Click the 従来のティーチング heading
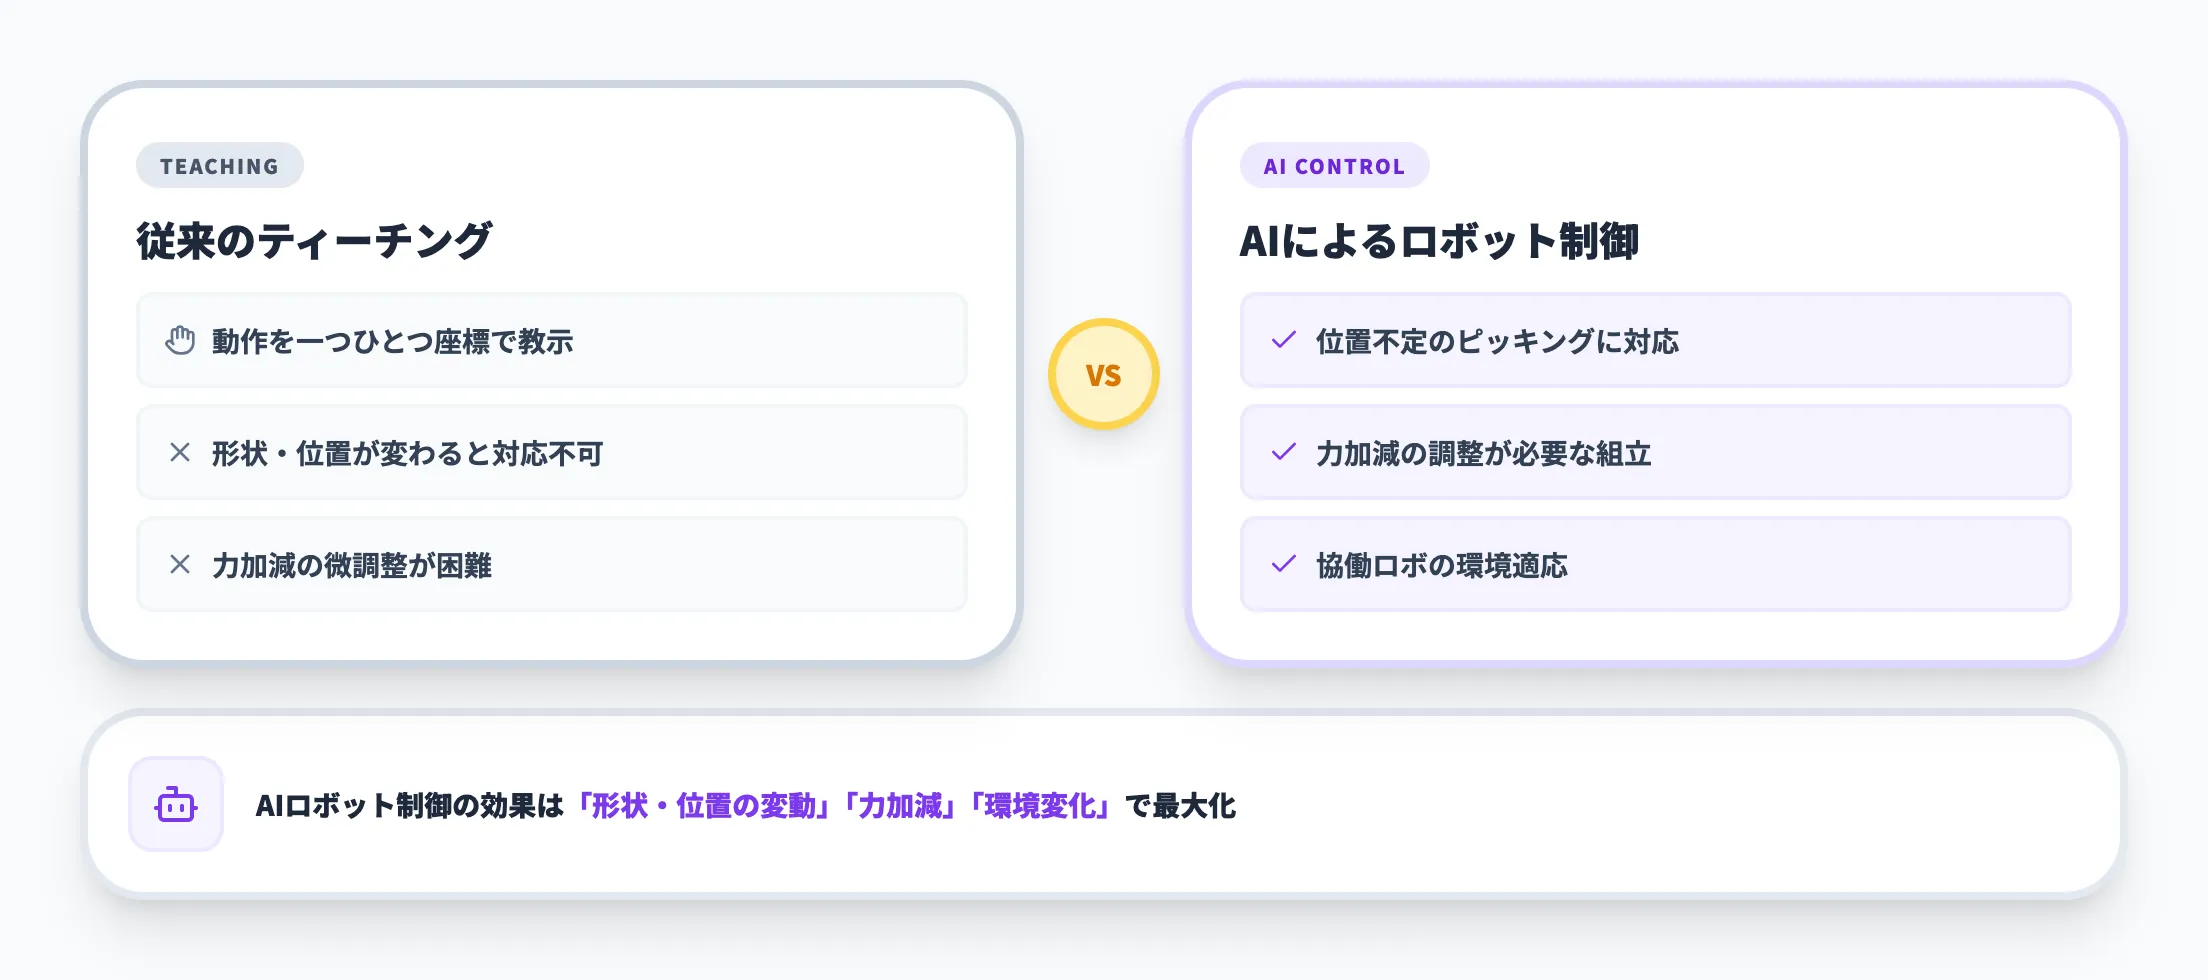 [x=314, y=241]
